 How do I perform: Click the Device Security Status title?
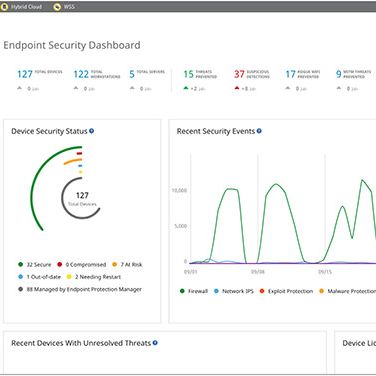click(49, 131)
